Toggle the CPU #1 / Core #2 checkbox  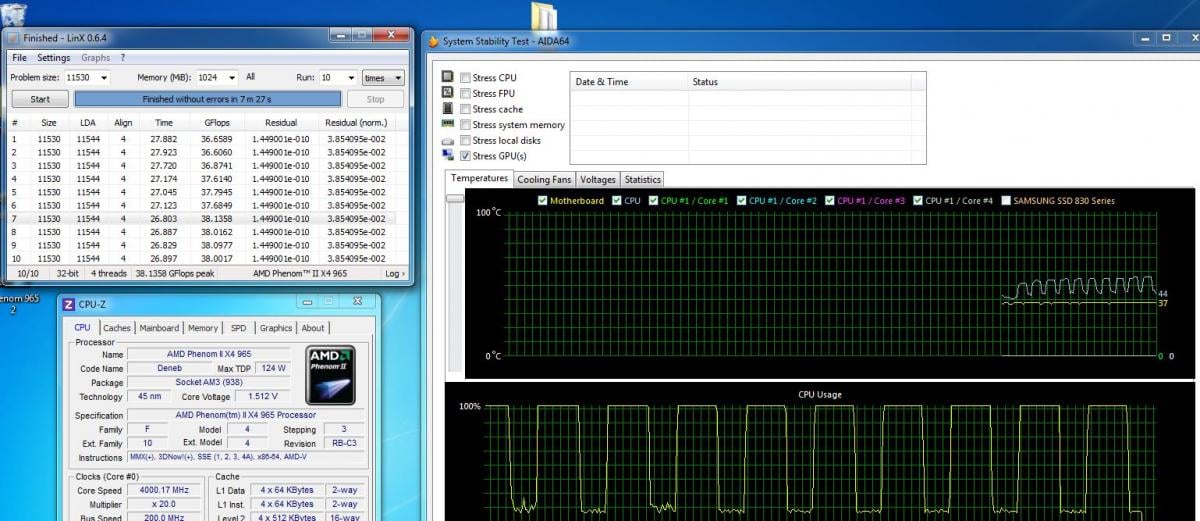point(741,201)
